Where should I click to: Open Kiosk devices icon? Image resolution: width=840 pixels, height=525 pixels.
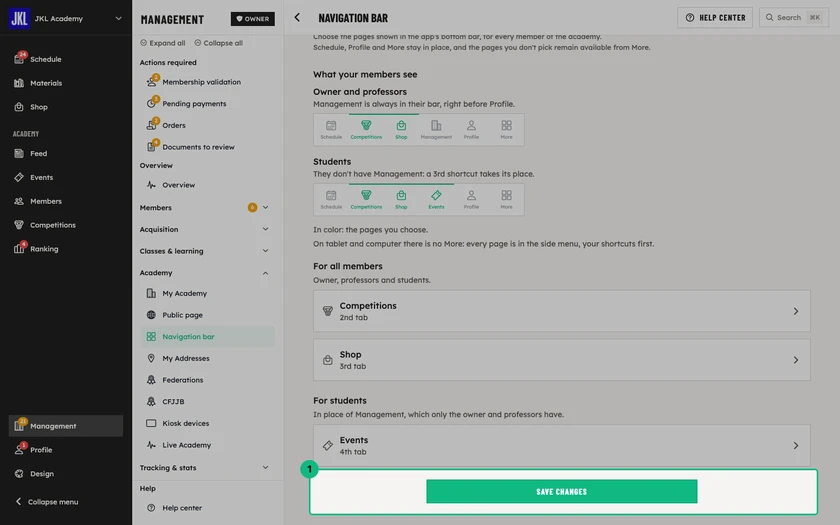151,423
